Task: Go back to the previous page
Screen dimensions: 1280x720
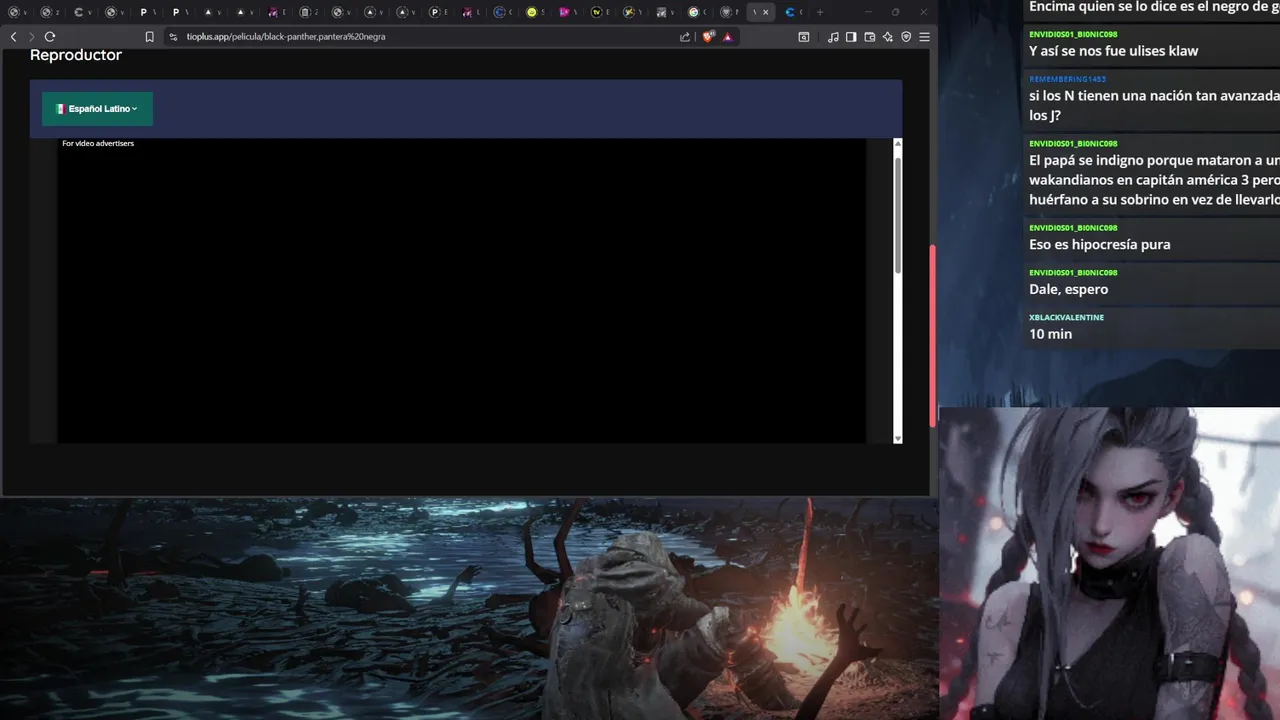Action: [x=13, y=37]
